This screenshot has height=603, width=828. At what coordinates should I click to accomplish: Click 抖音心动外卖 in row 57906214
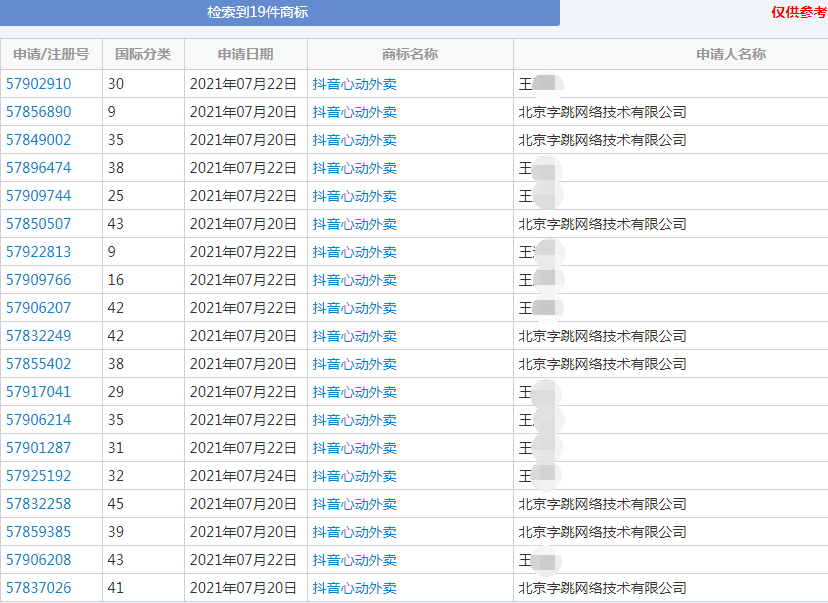tap(354, 420)
